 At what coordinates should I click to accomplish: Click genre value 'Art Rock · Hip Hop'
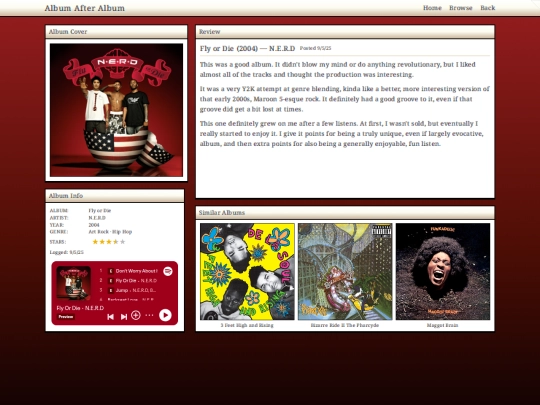tap(110, 232)
